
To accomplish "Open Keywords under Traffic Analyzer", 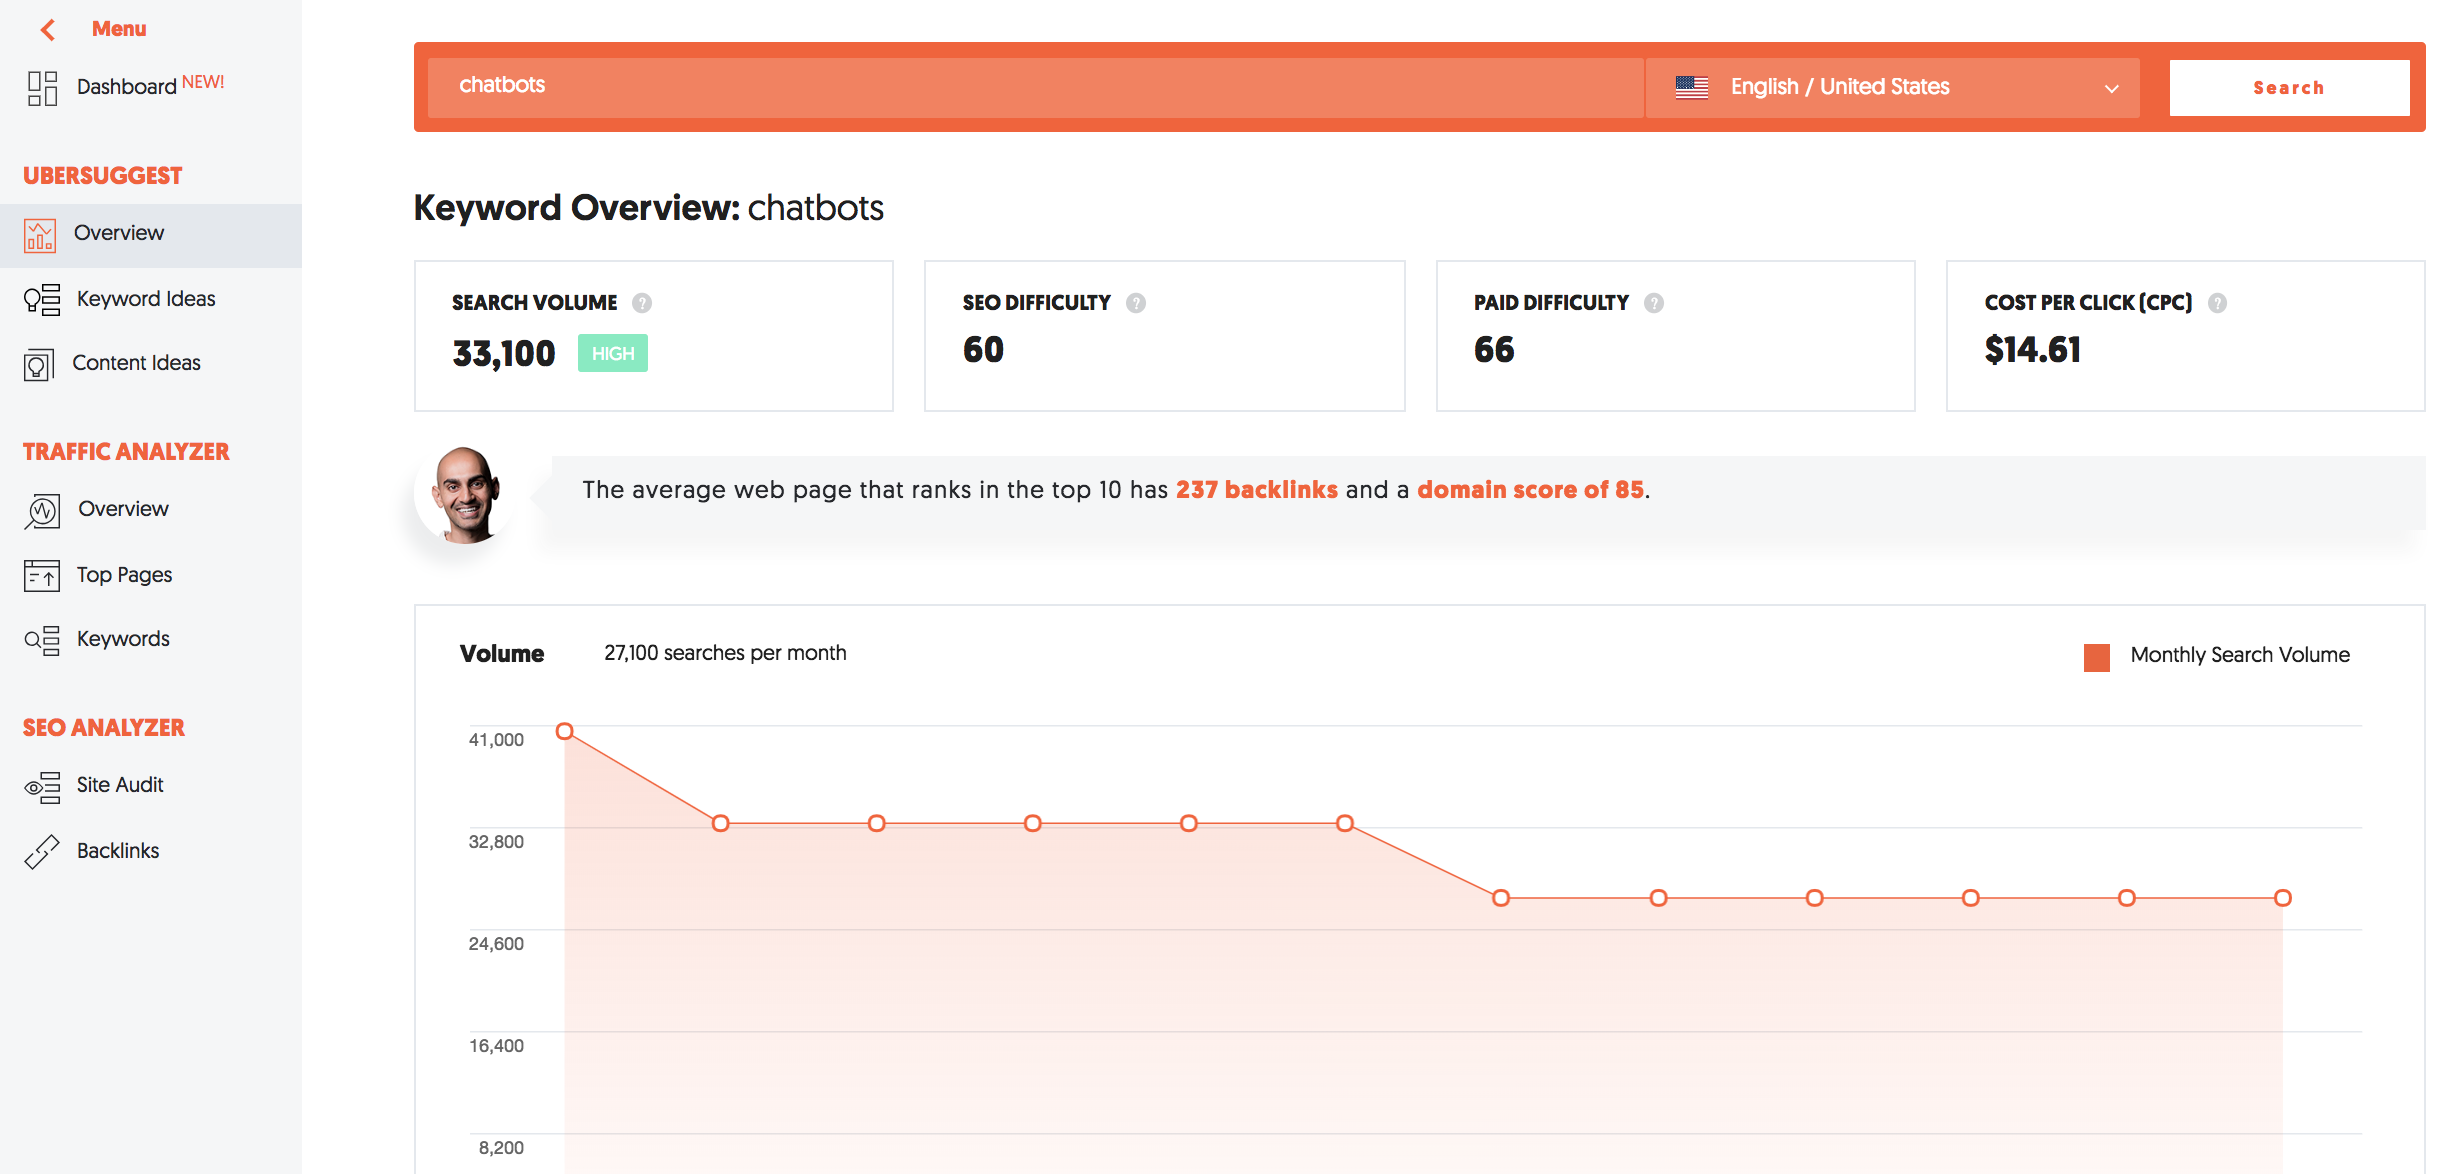I will pyautogui.click(x=123, y=639).
